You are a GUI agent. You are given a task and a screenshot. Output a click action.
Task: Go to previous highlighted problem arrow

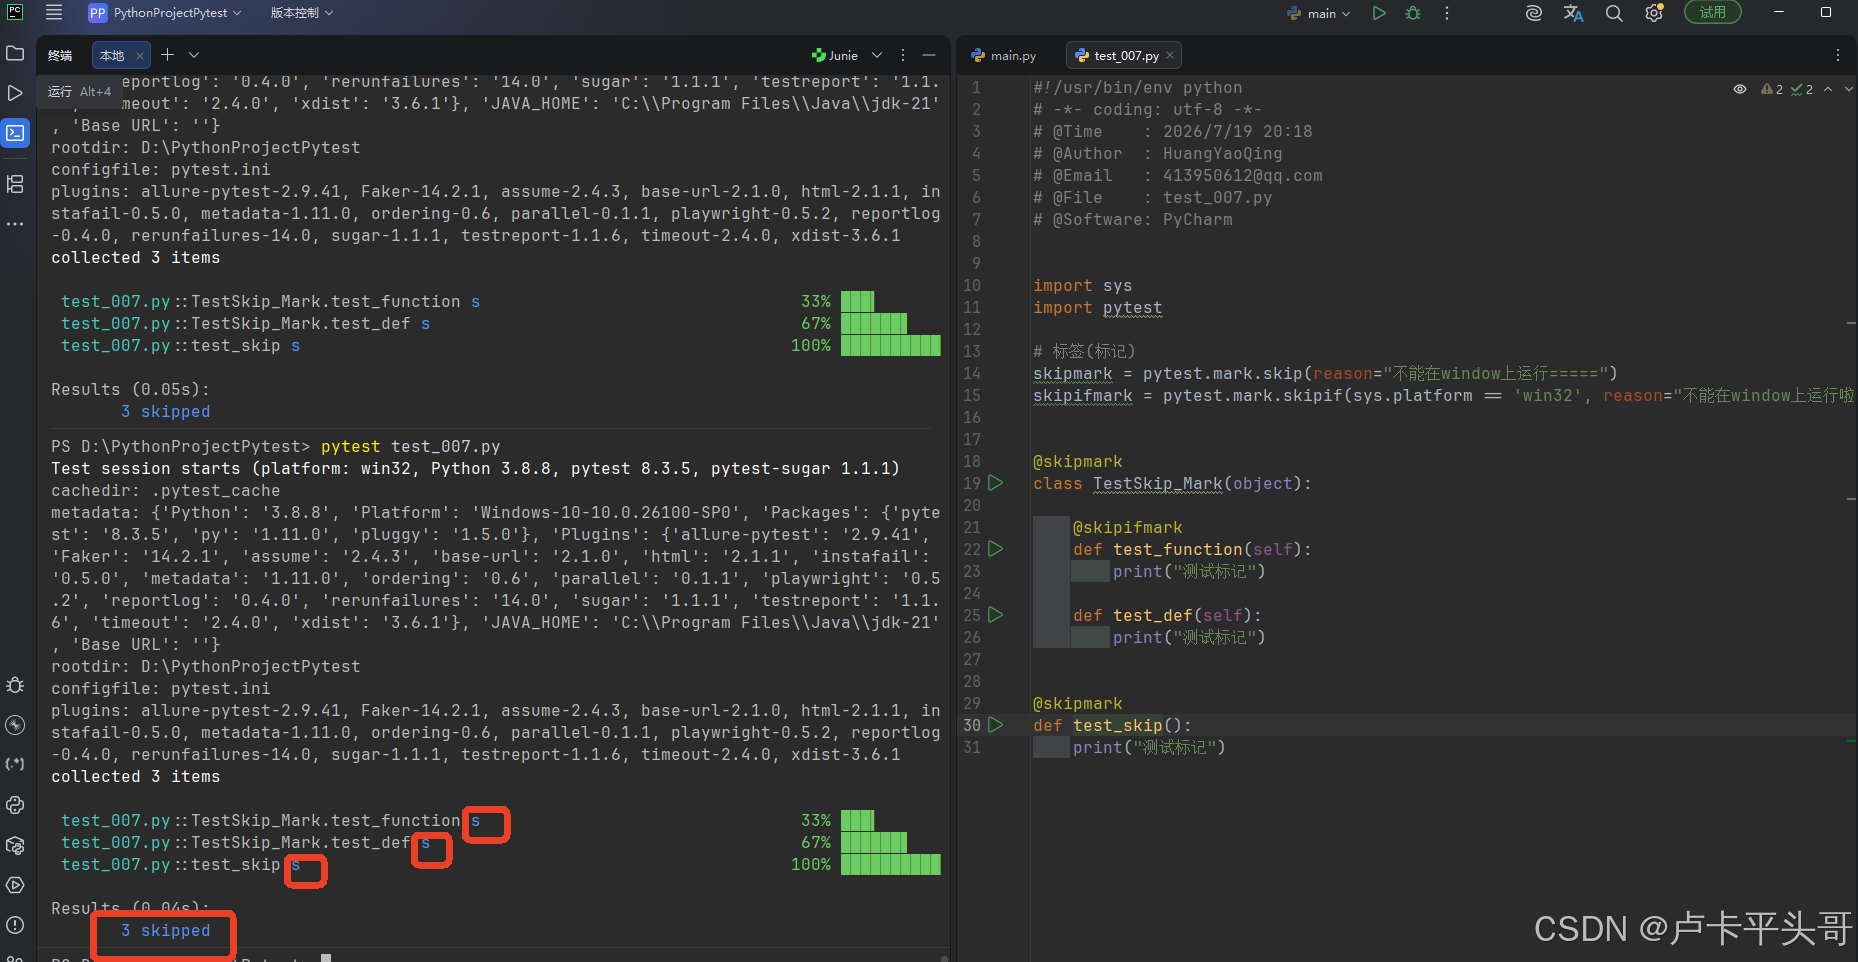(1828, 89)
